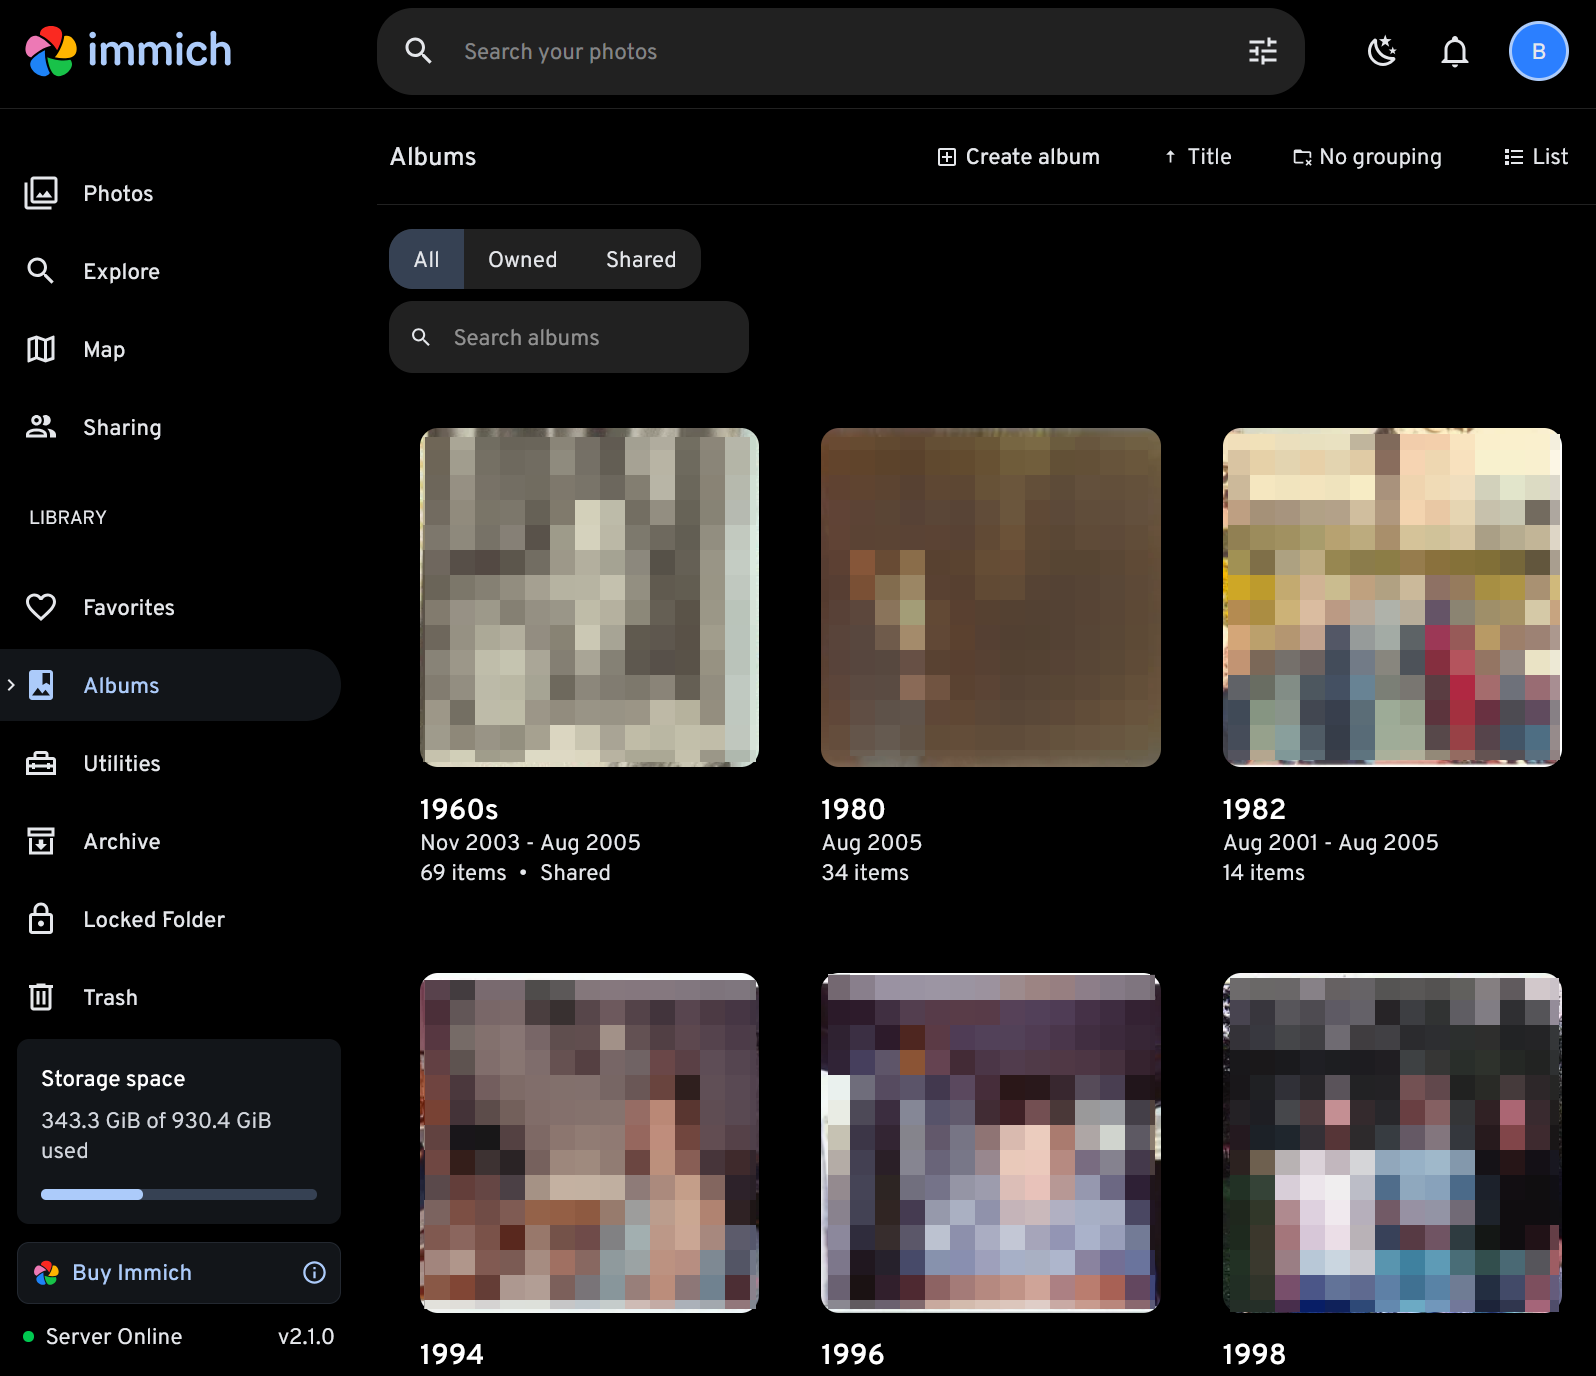This screenshot has width=1596, height=1376.
Task: Click the magnifier icon in photo search bar
Action: point(418,51)
